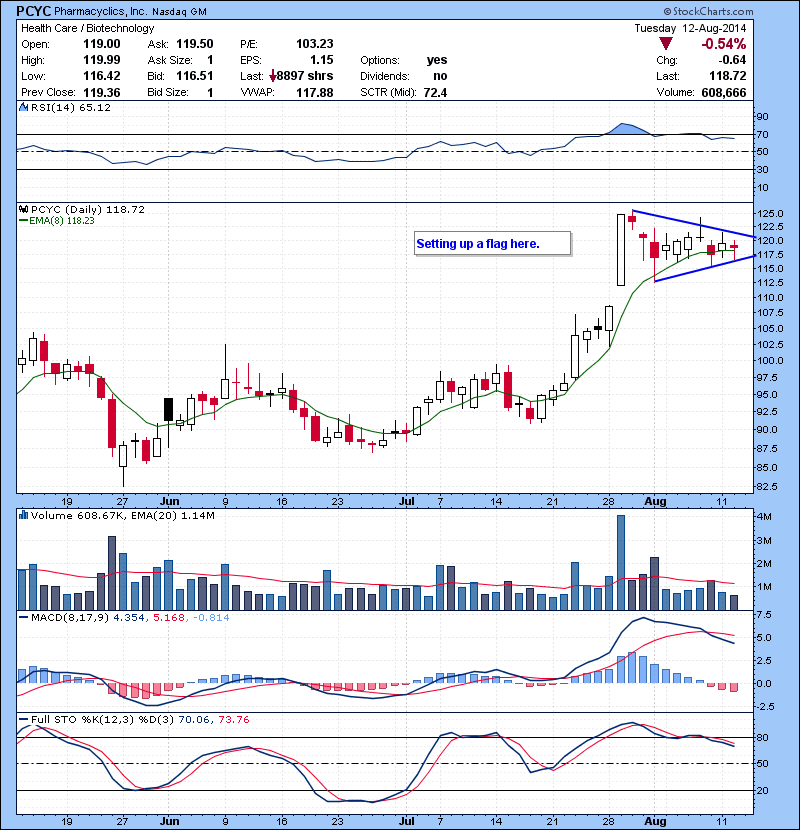Click the 'Last: 8897 shrs' value
Screen dimensions: 800x830
pyautogui.click(x=305, y=76)
